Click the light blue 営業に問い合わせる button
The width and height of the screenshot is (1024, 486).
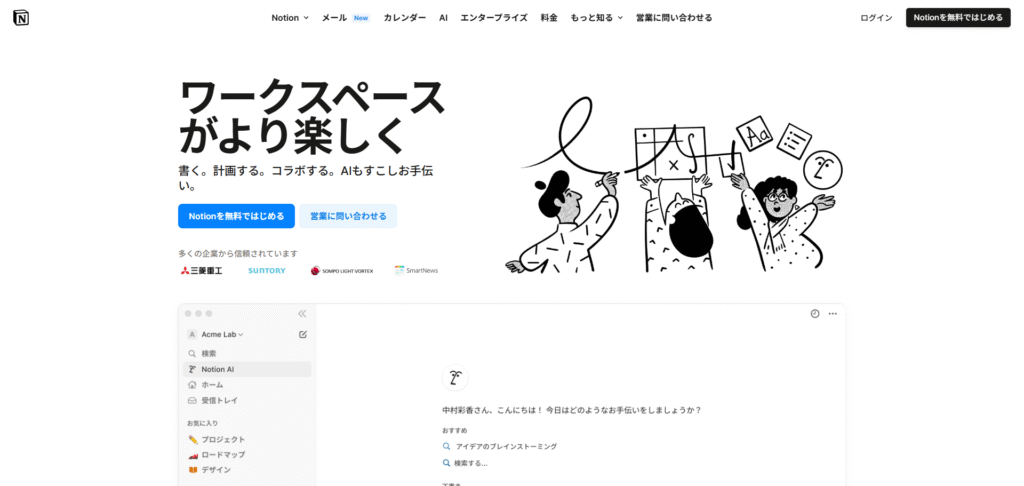[348, 216]
